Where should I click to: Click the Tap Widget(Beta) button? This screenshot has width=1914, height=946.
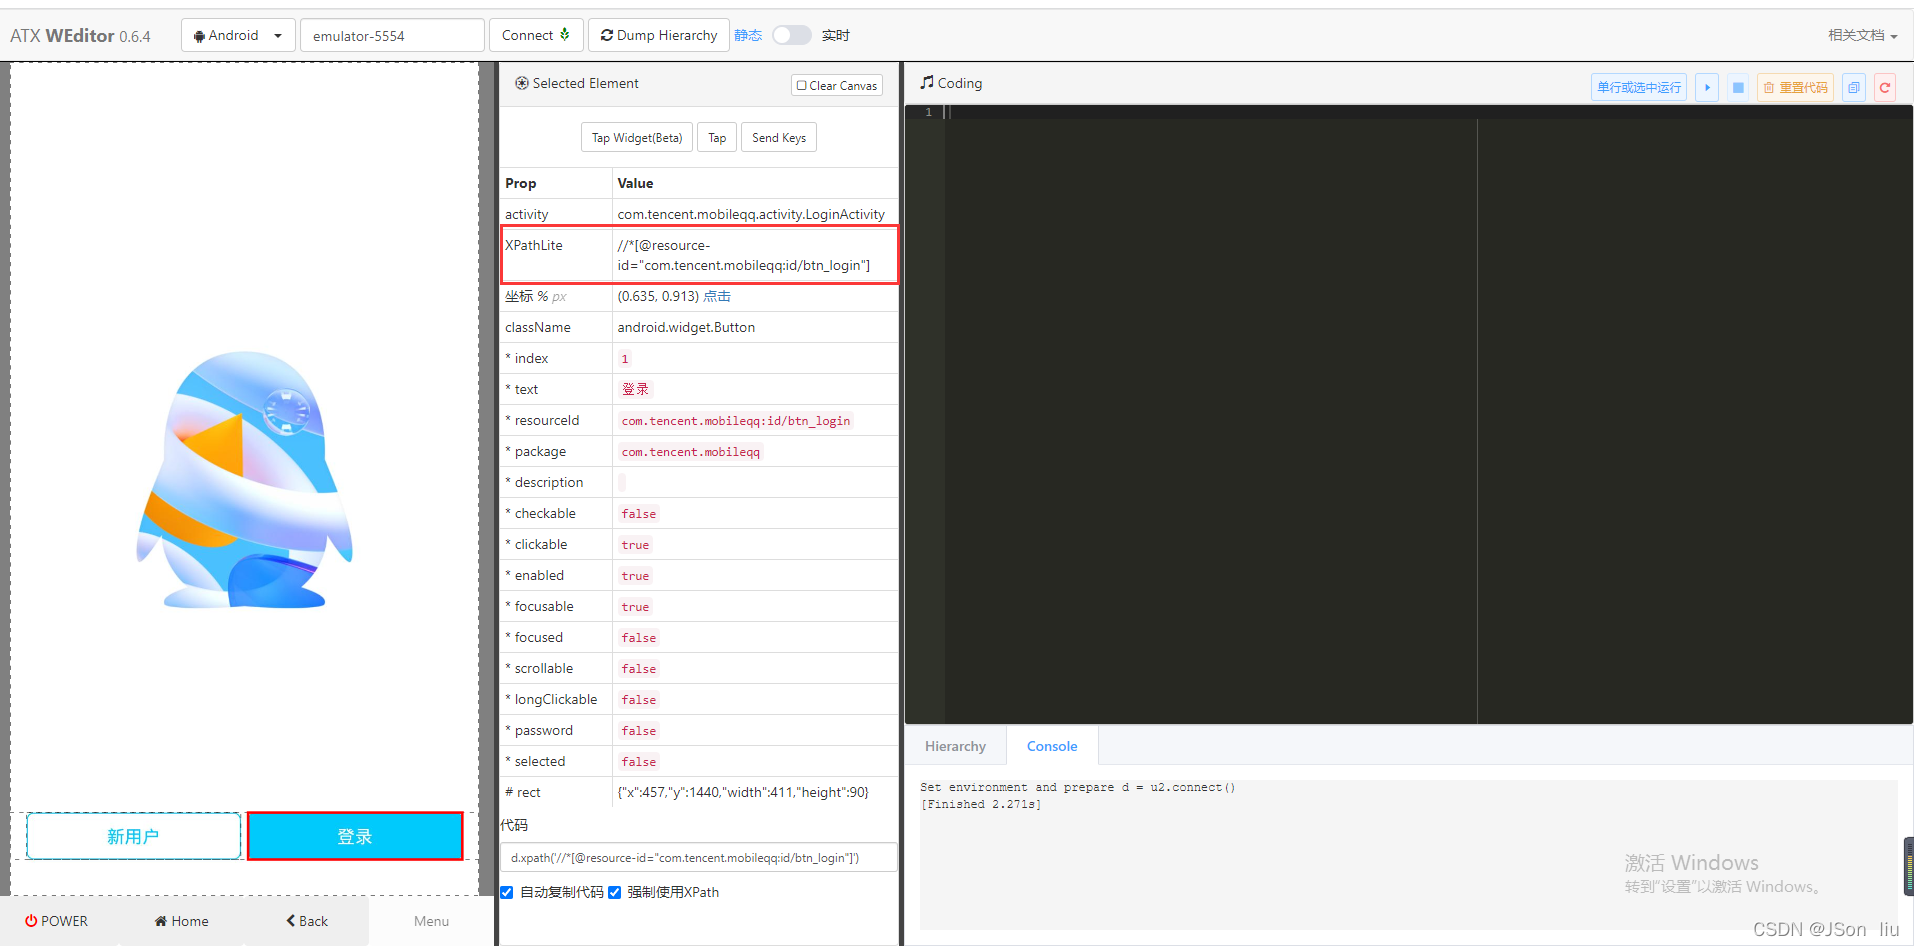(637, 137)
